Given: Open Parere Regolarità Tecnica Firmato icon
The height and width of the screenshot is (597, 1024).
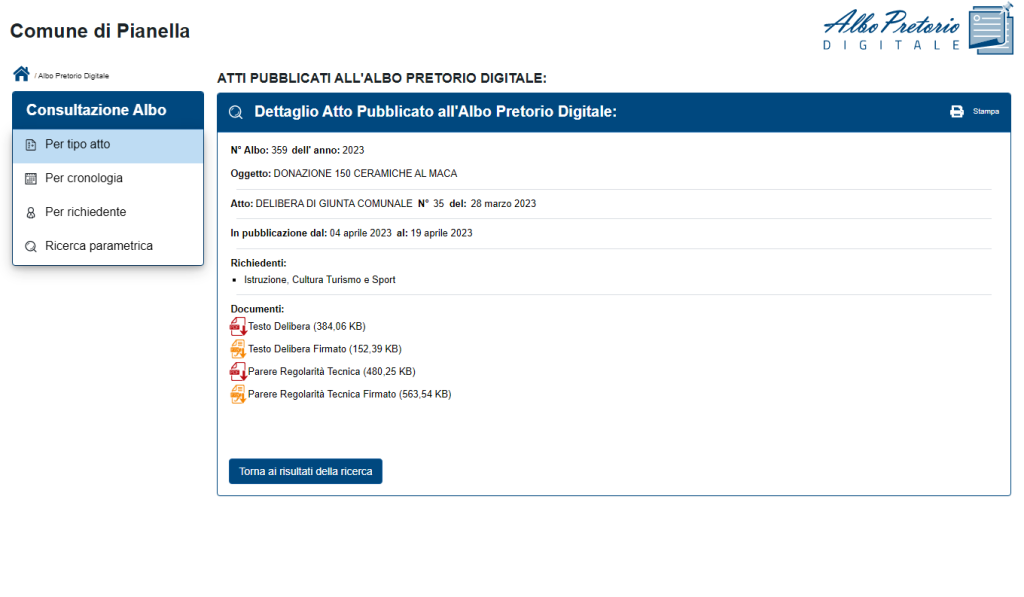Looking at the screenshot, I should (238, 395).
